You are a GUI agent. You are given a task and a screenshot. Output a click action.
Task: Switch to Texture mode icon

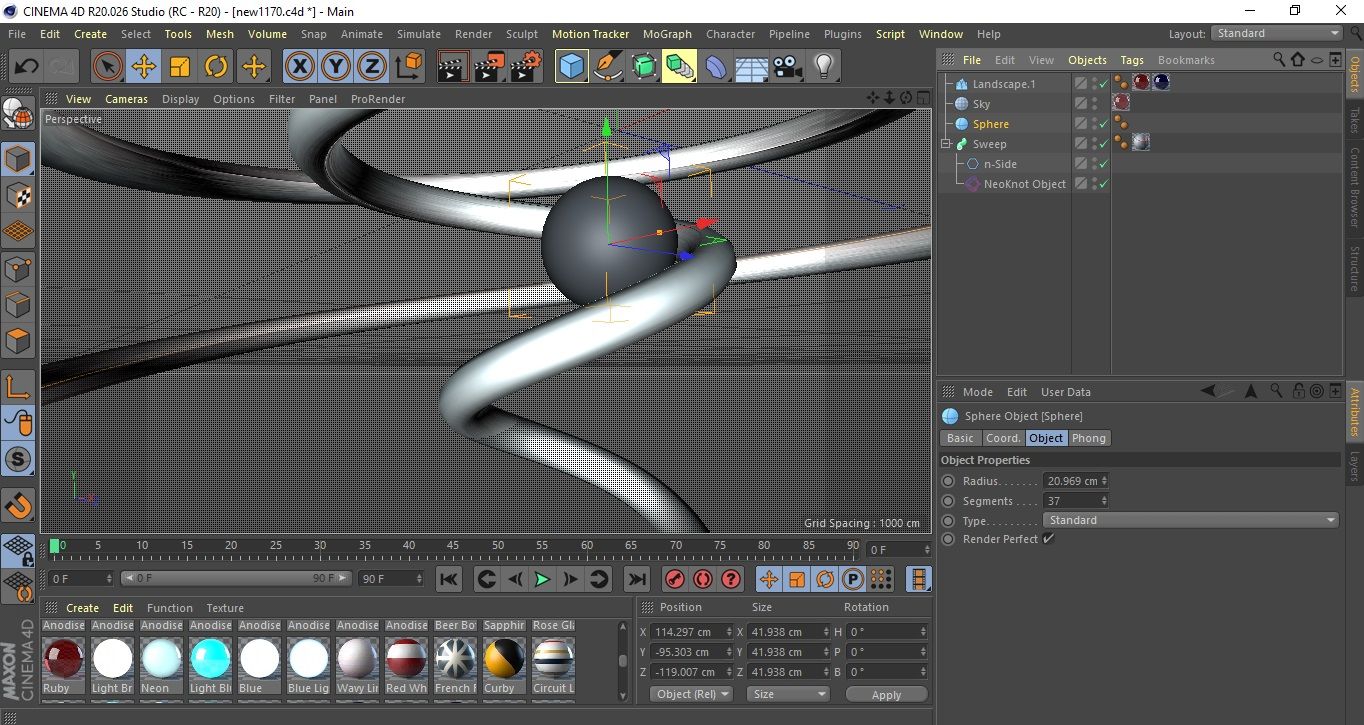pyautogui.click(x=18, y=195)
